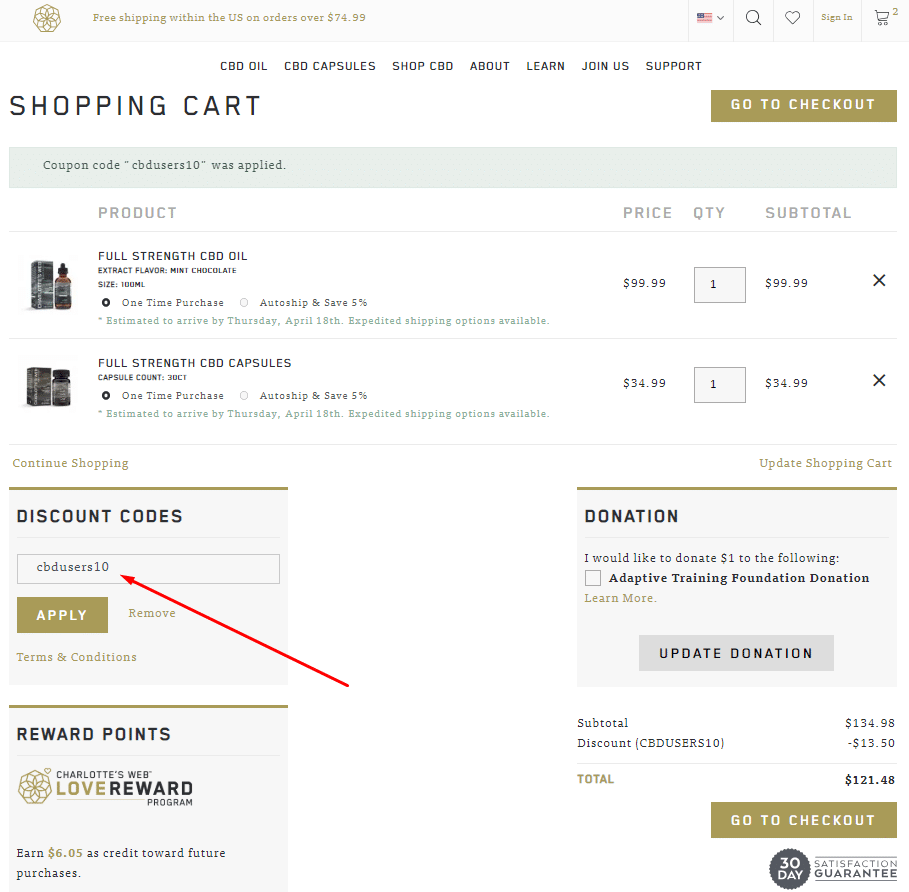Screen dimensions: 909x892
Task: Click the FULL STRENGTH CBD CAPSULES product title
Action: 195,363
